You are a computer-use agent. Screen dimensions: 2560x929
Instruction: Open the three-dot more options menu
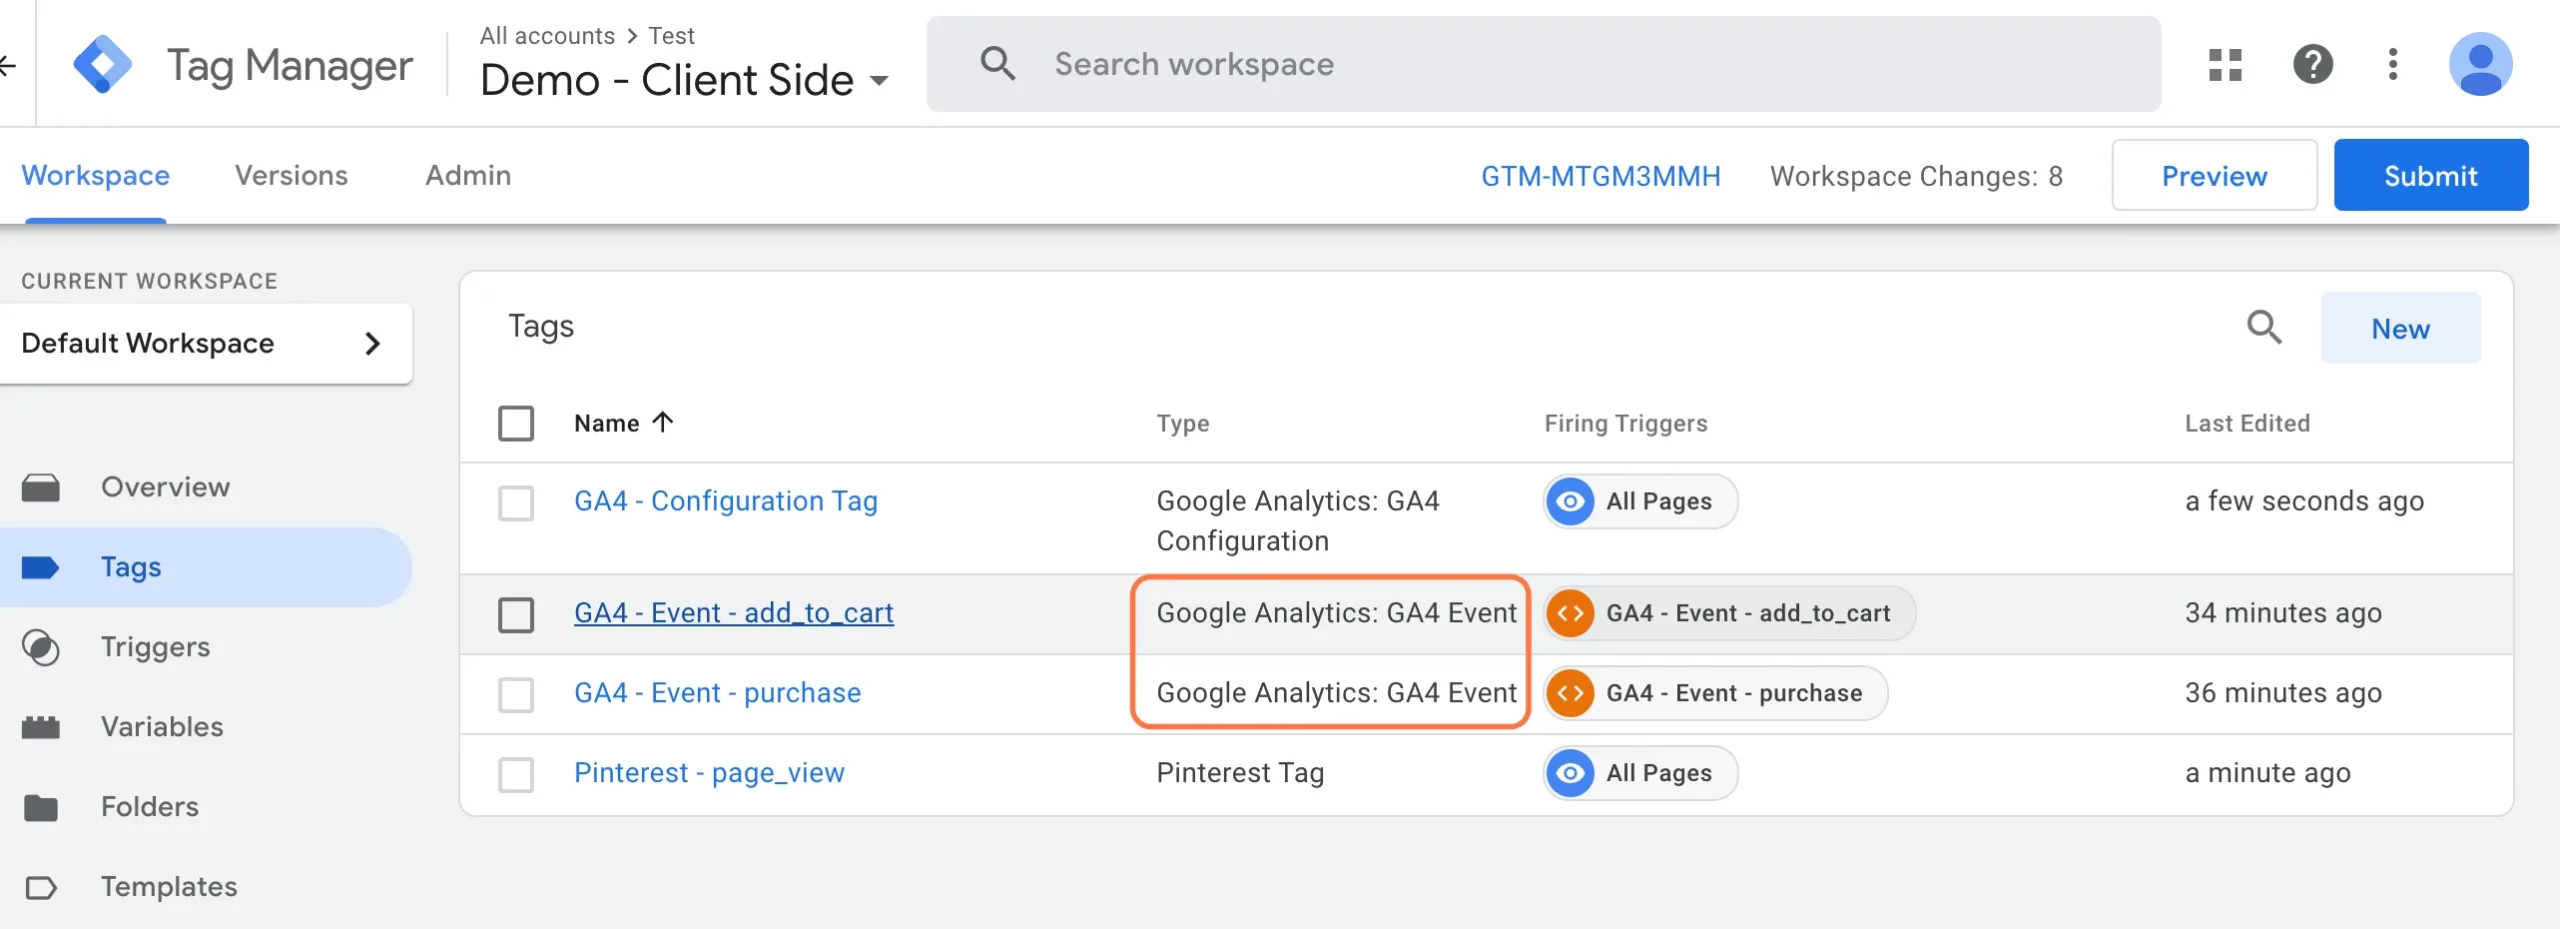point(2393,65)
